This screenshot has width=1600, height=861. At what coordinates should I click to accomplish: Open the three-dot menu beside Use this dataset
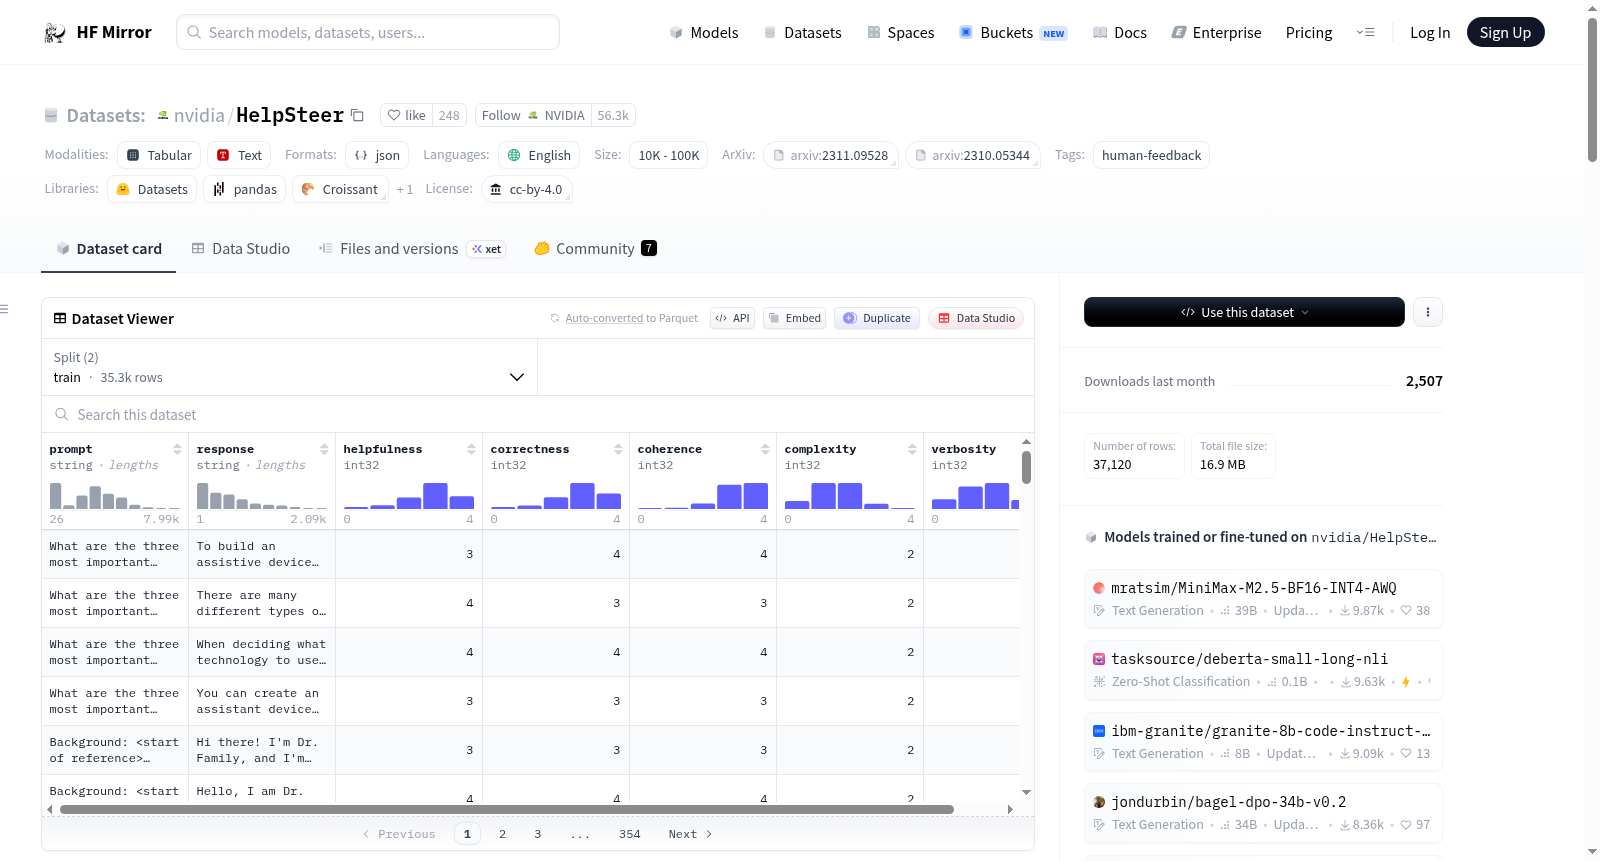(x=1428, y=312)
